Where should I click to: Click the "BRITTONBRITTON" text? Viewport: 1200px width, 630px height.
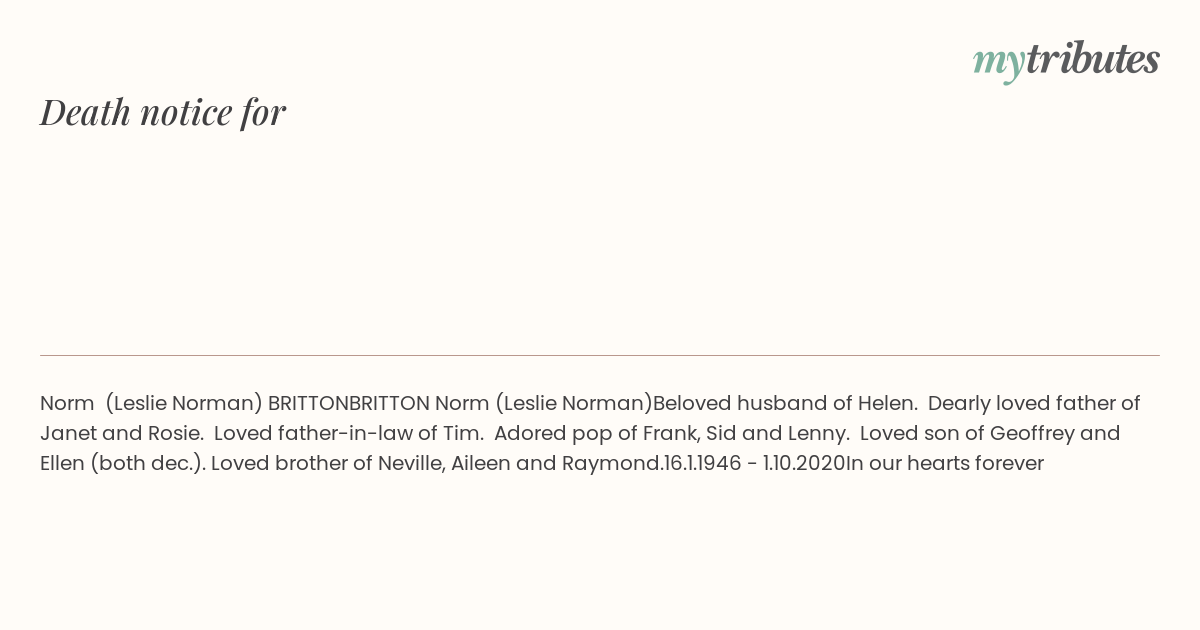tap(348, 403)
